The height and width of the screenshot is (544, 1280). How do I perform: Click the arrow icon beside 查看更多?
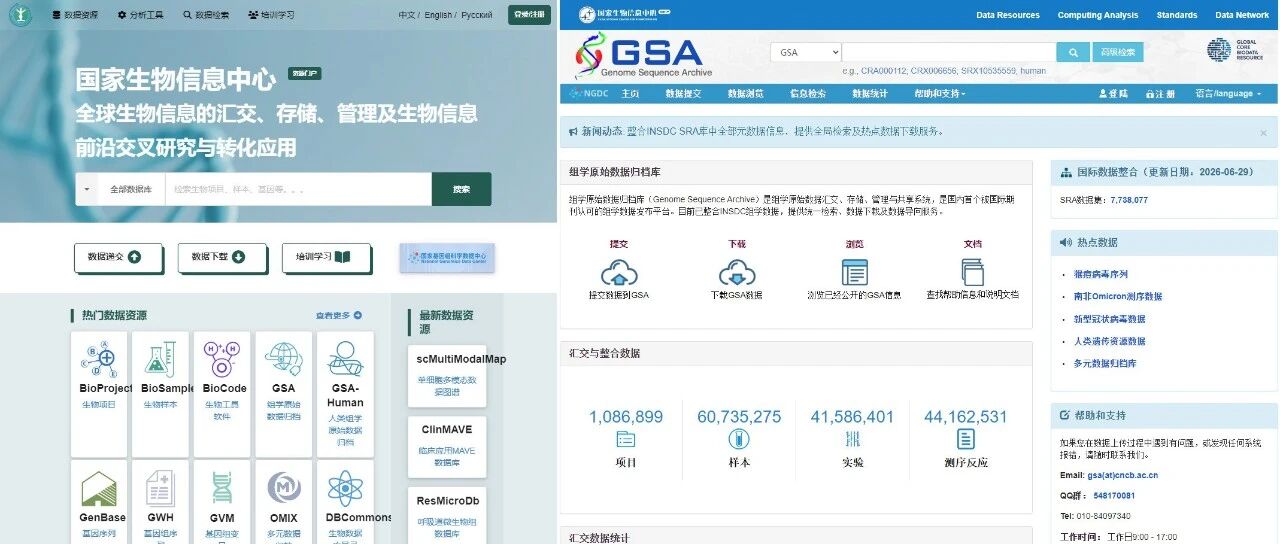[x=358, y=315]
